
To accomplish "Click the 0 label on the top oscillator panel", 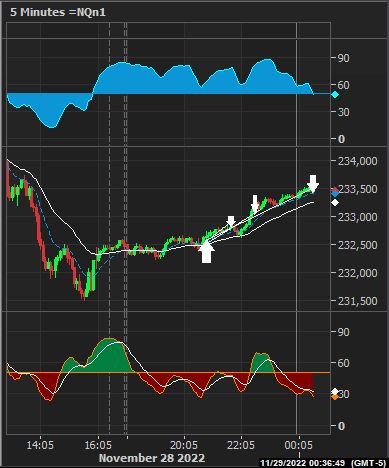I will (x=341, y=139).
